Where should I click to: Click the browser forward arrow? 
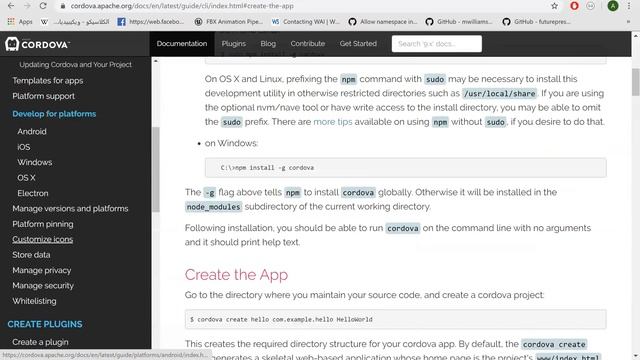coord(27,6)
